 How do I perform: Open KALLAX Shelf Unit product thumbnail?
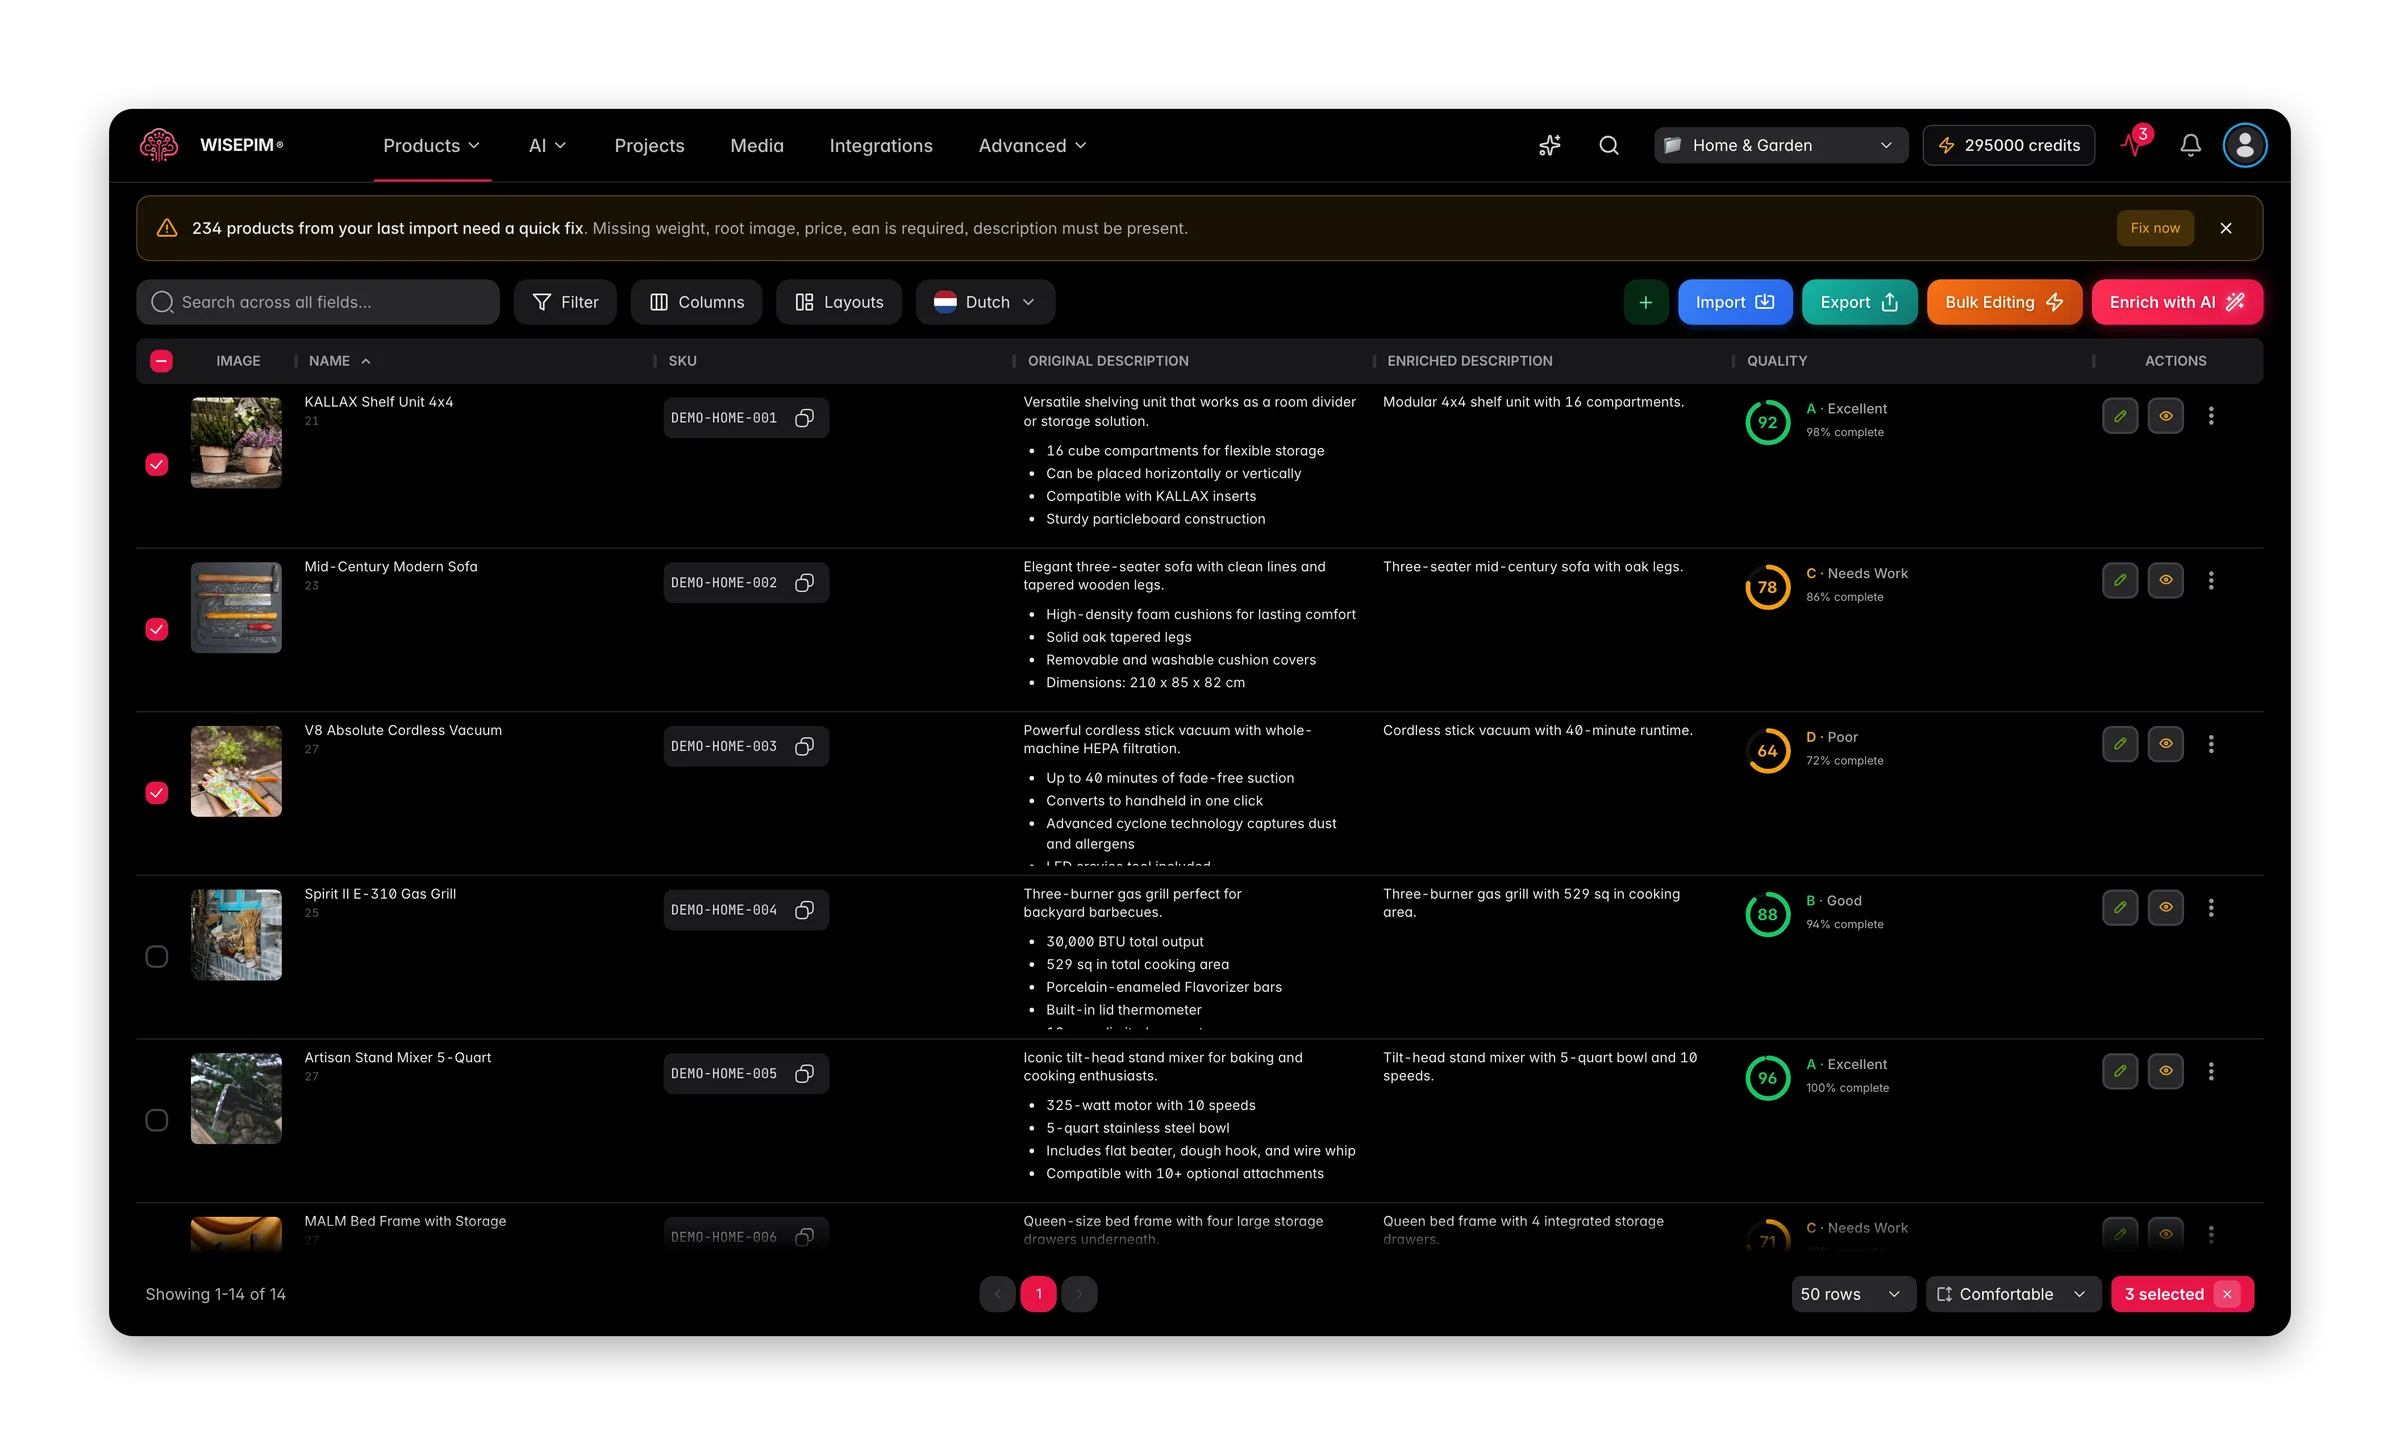click(x=236, y=443)
